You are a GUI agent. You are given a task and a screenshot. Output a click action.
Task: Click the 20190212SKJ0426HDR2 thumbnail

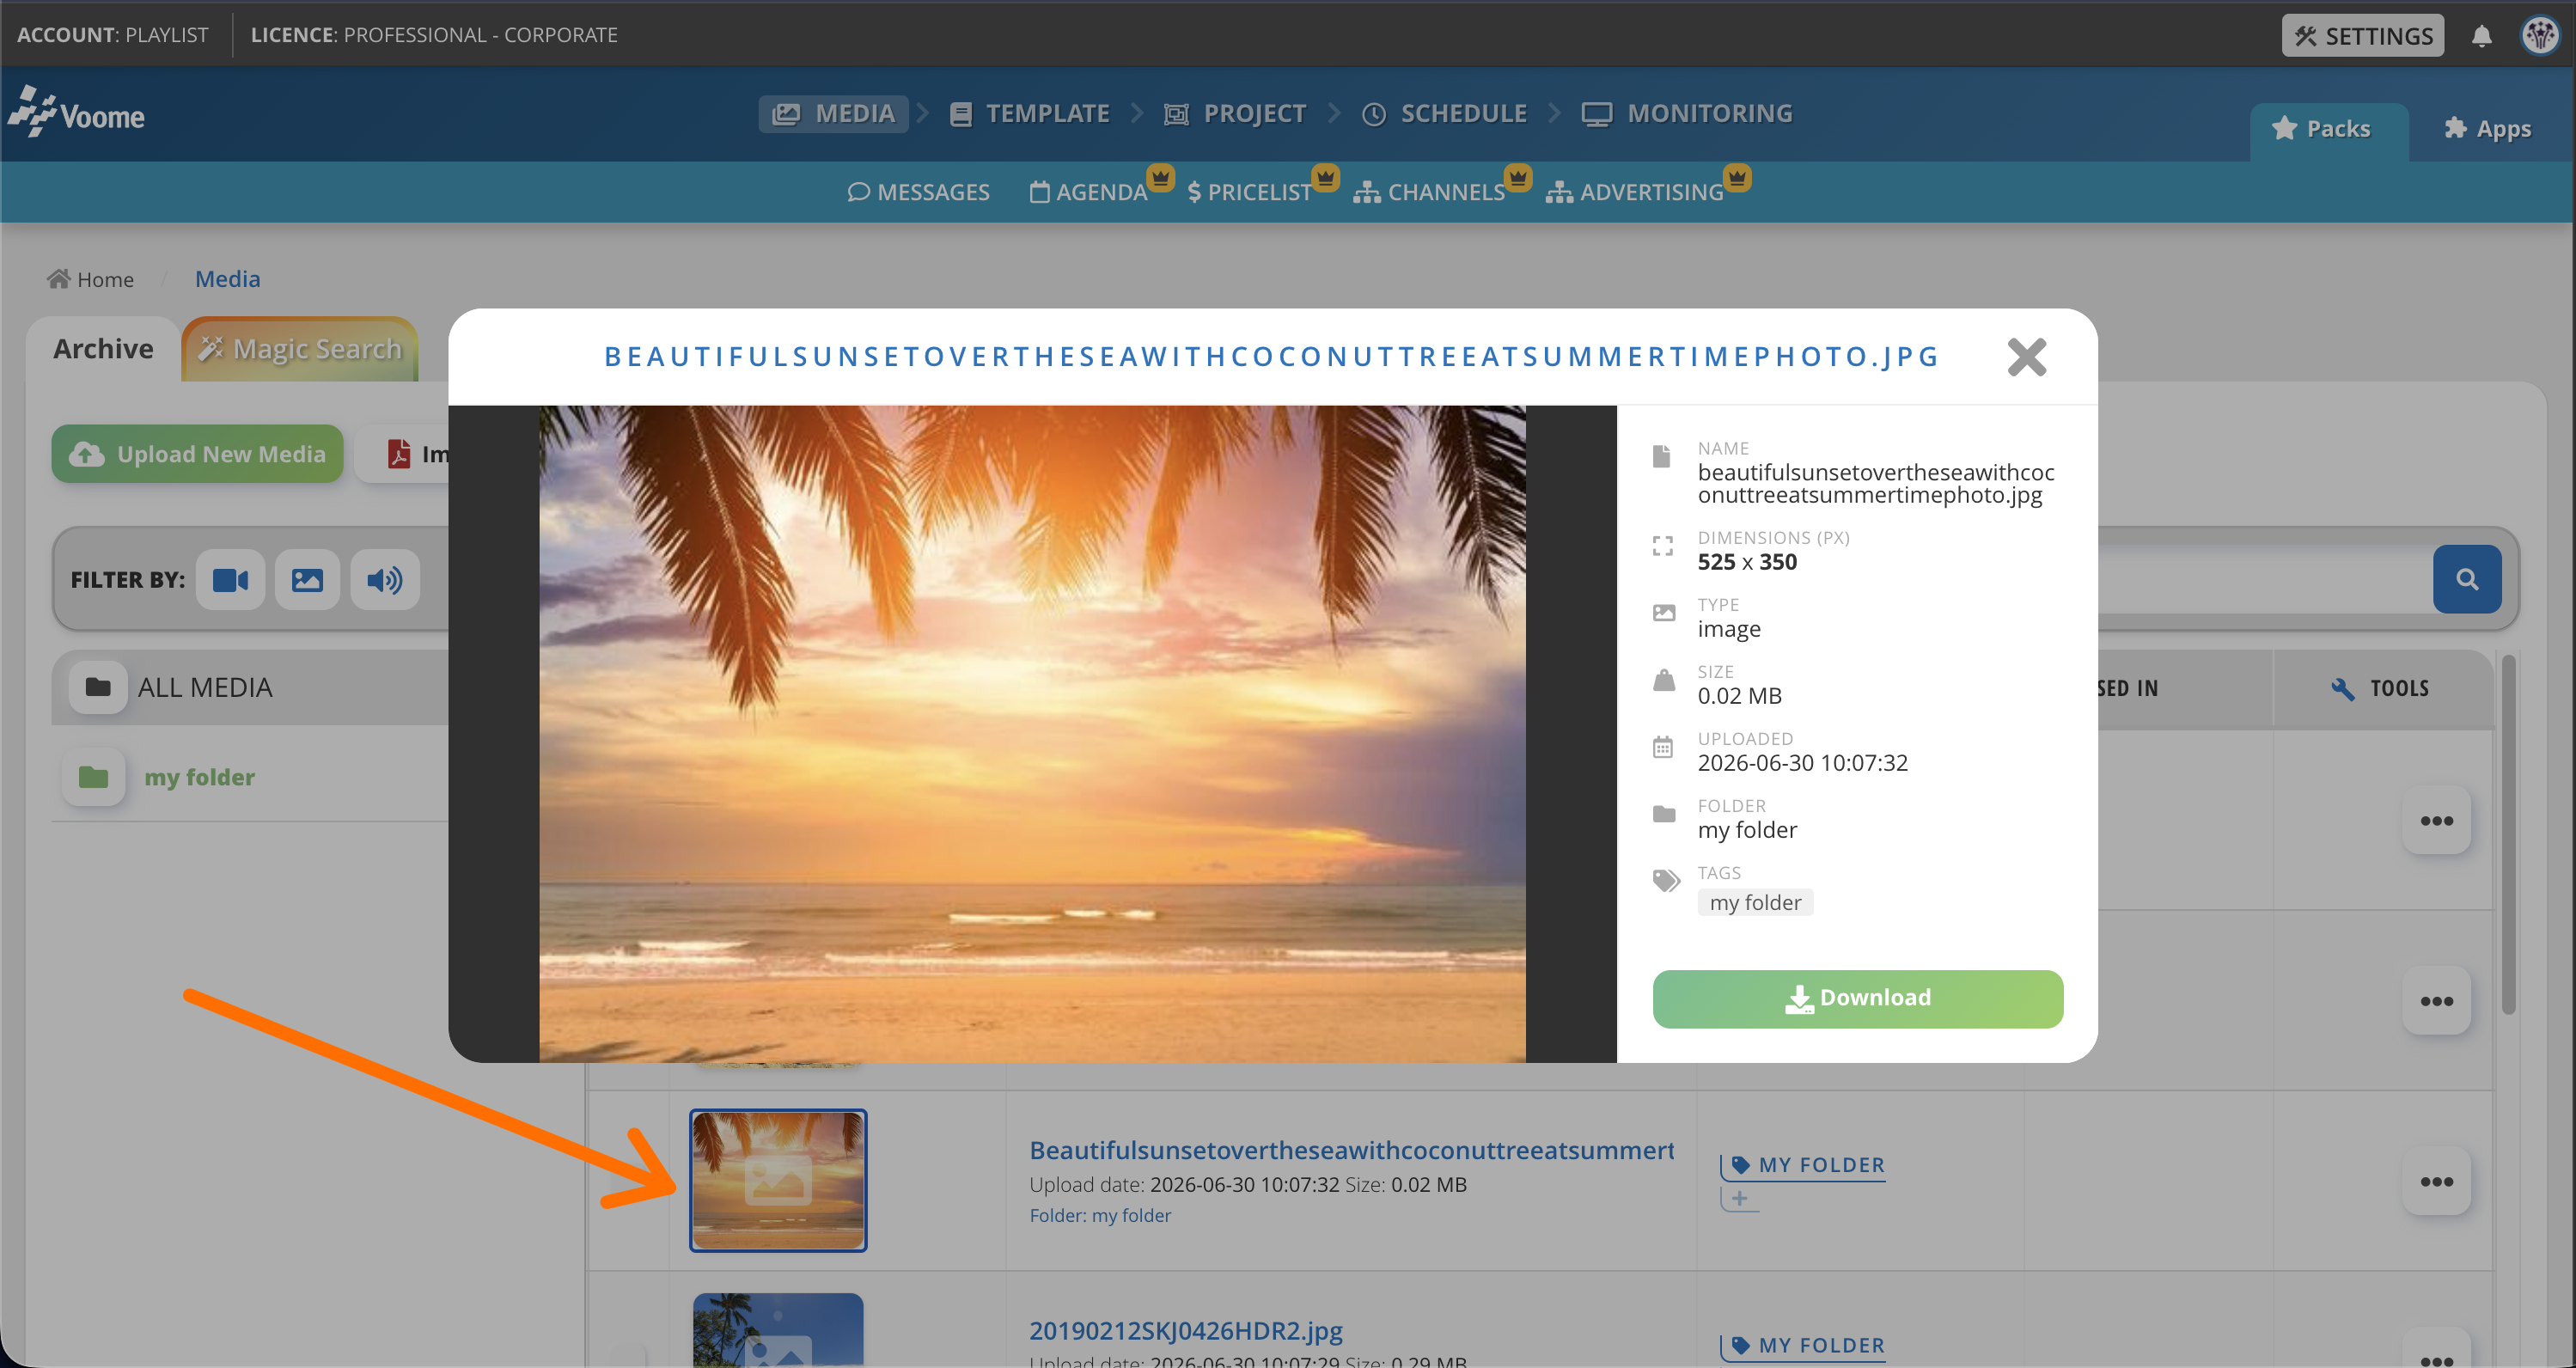click(x=778, y=1330)
